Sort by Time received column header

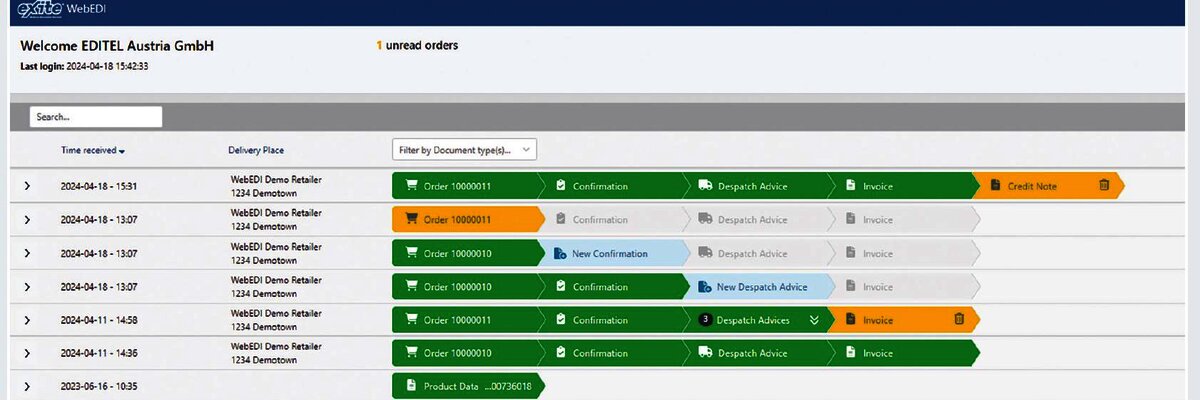point(92,151)
